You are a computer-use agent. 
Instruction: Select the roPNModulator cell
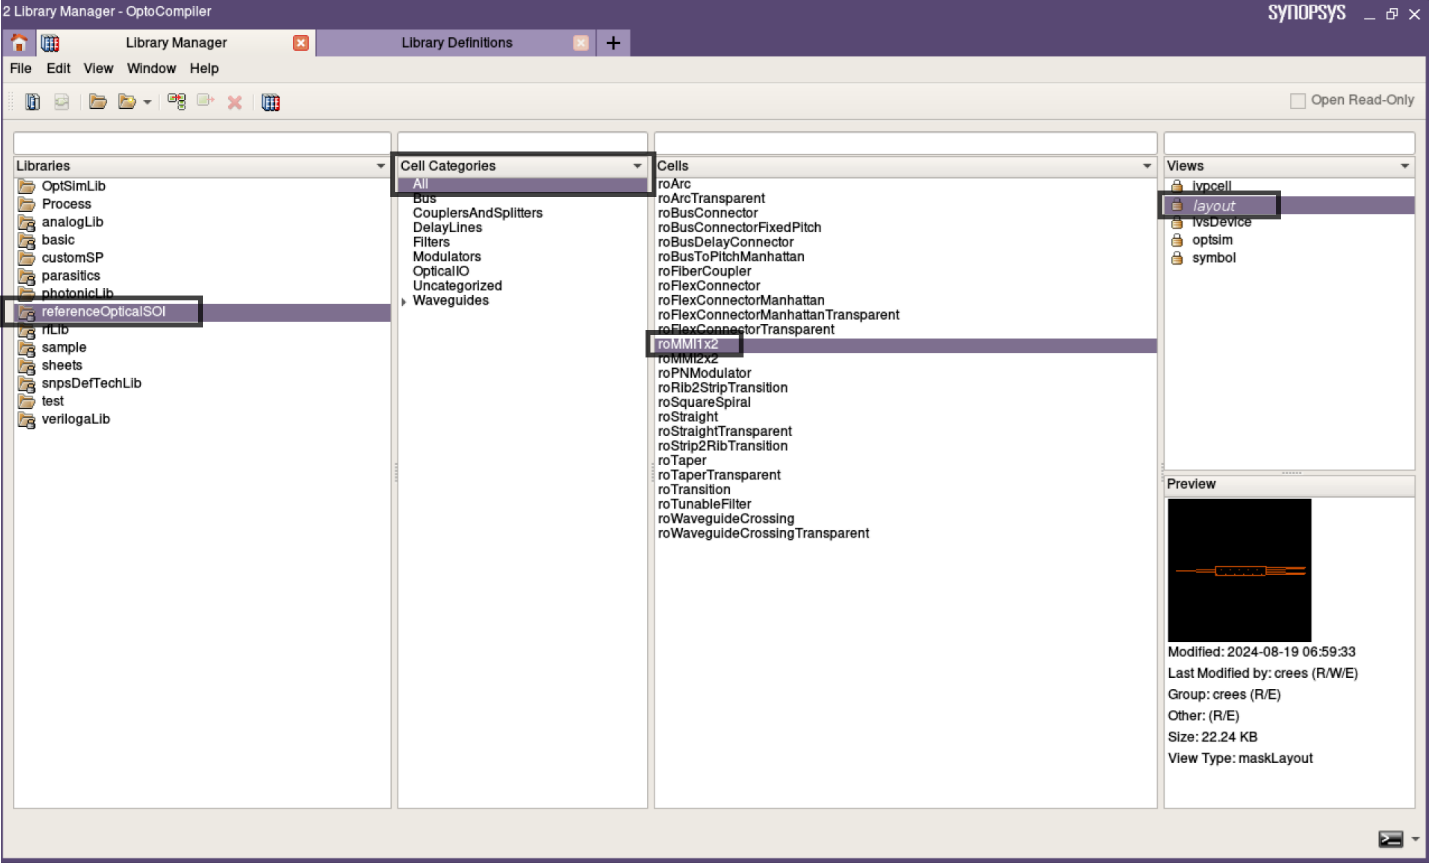point(704,373)
